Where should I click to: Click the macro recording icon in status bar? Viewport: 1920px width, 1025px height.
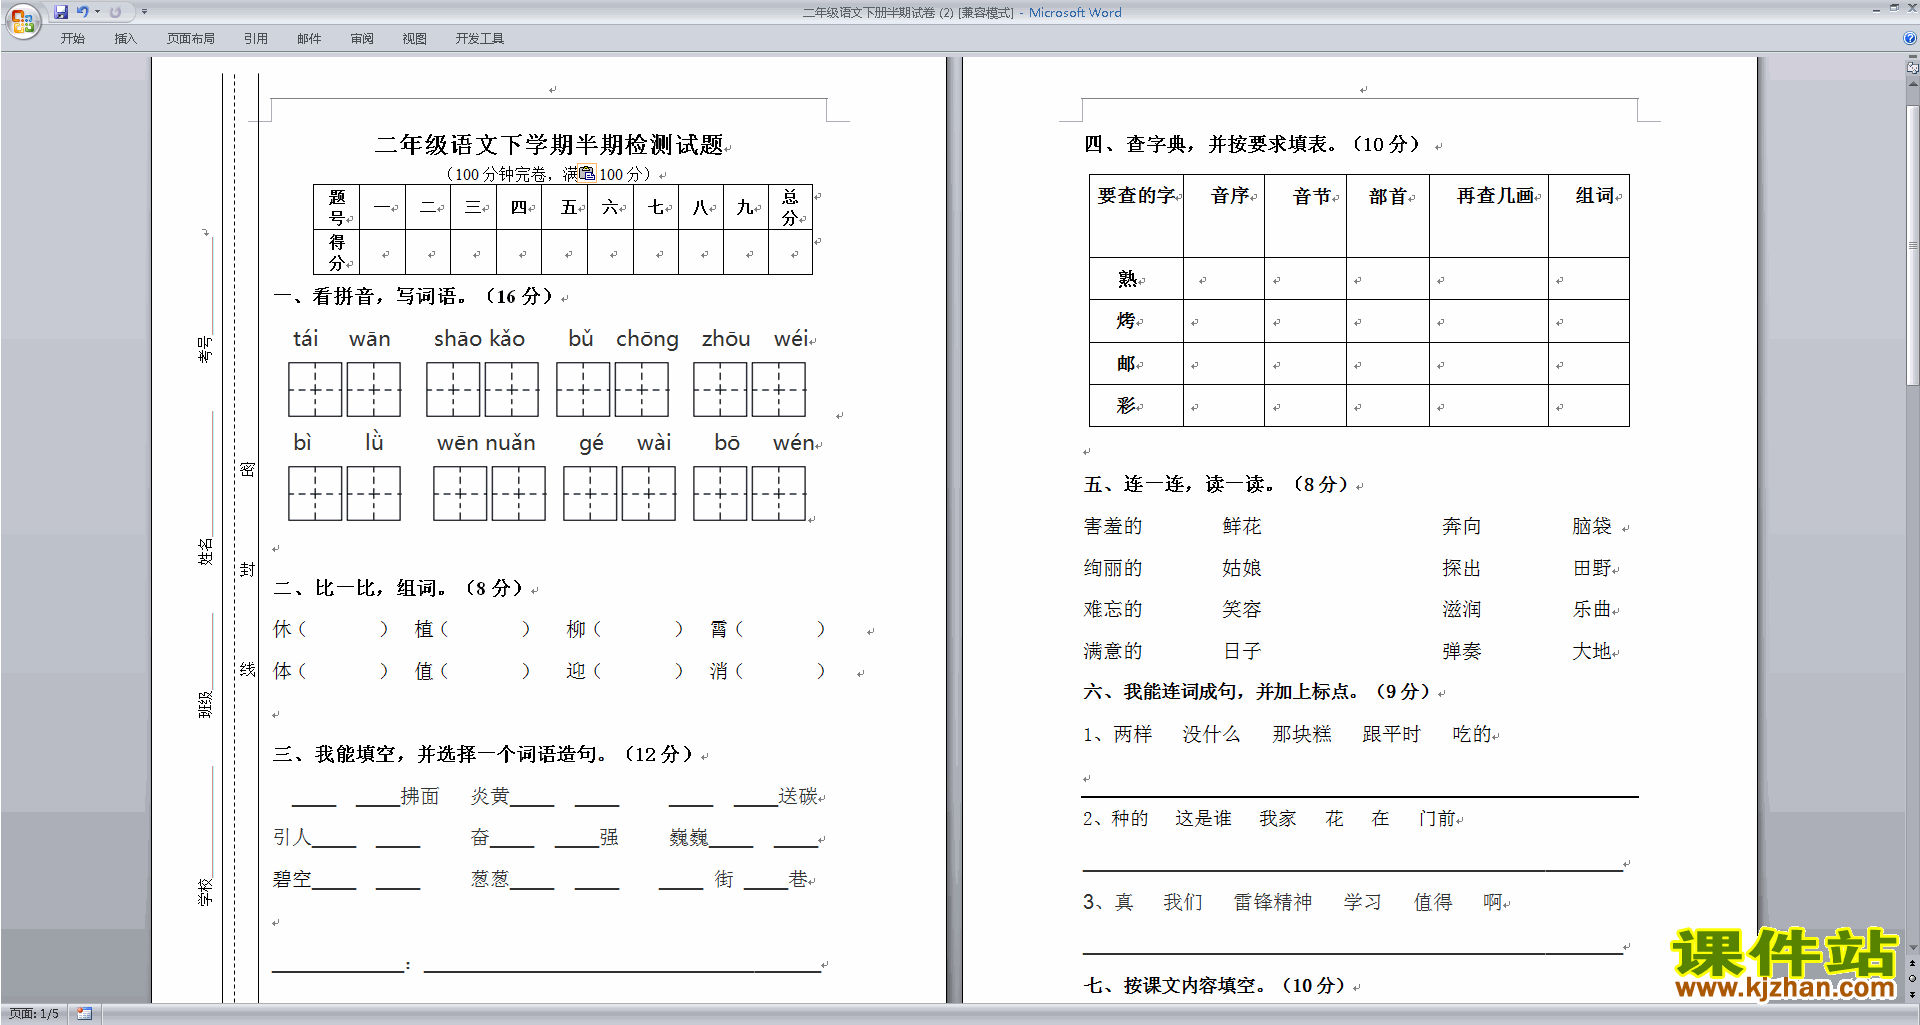84,1014
